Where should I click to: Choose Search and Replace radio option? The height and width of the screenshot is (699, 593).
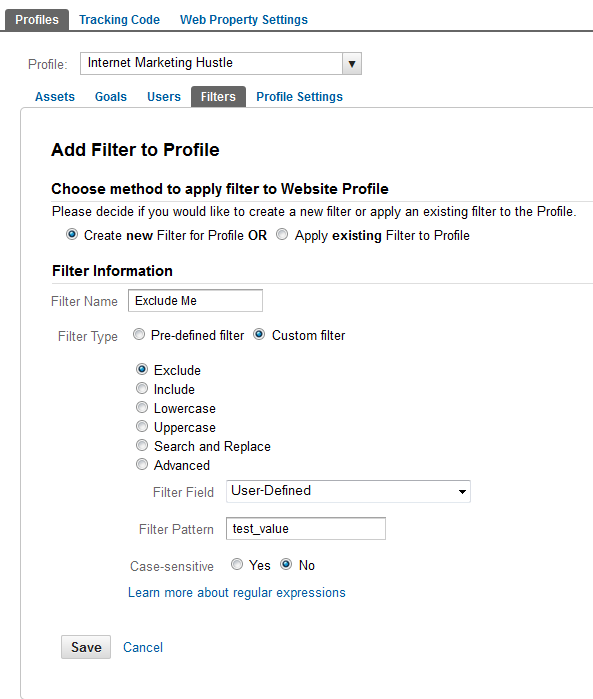pos(142,445)
